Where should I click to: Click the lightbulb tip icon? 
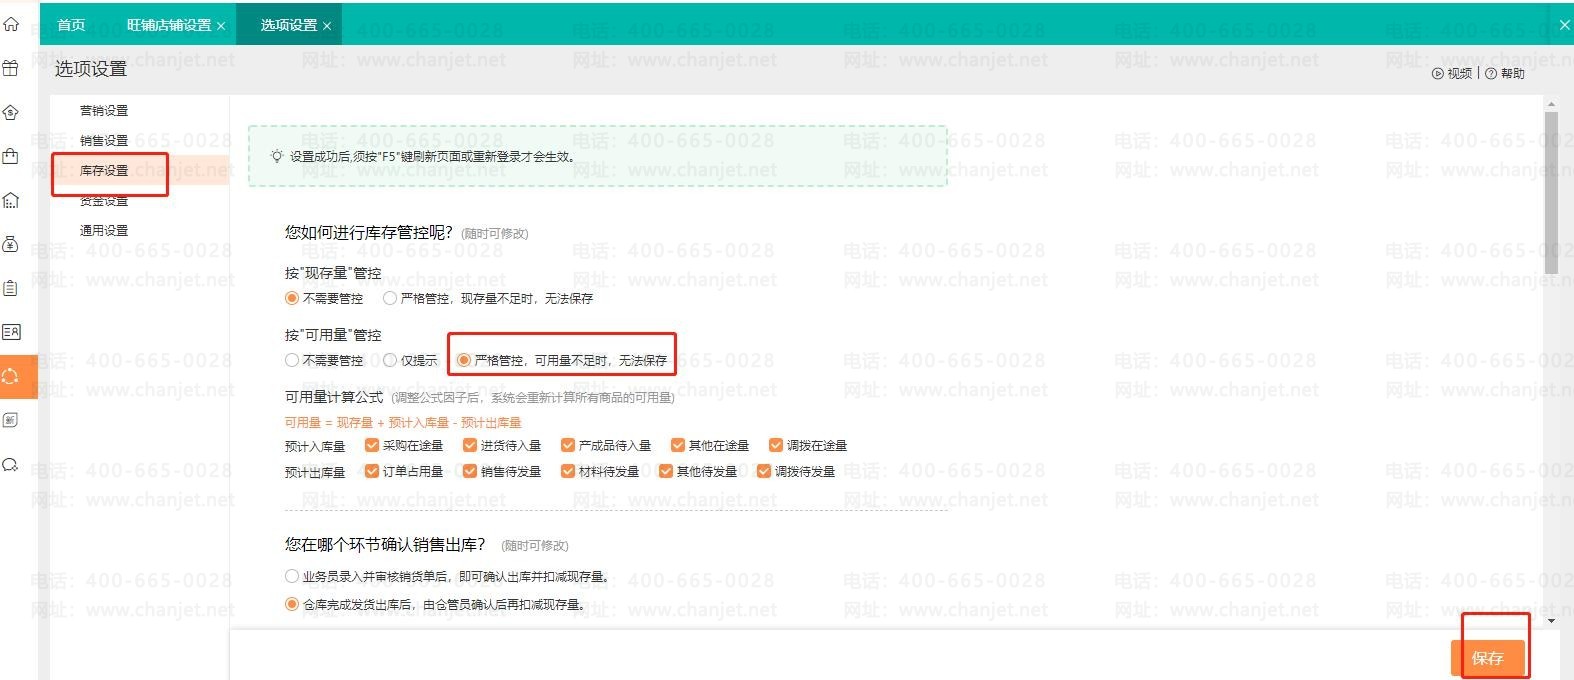pyautogui.click(x=277, y=156)
